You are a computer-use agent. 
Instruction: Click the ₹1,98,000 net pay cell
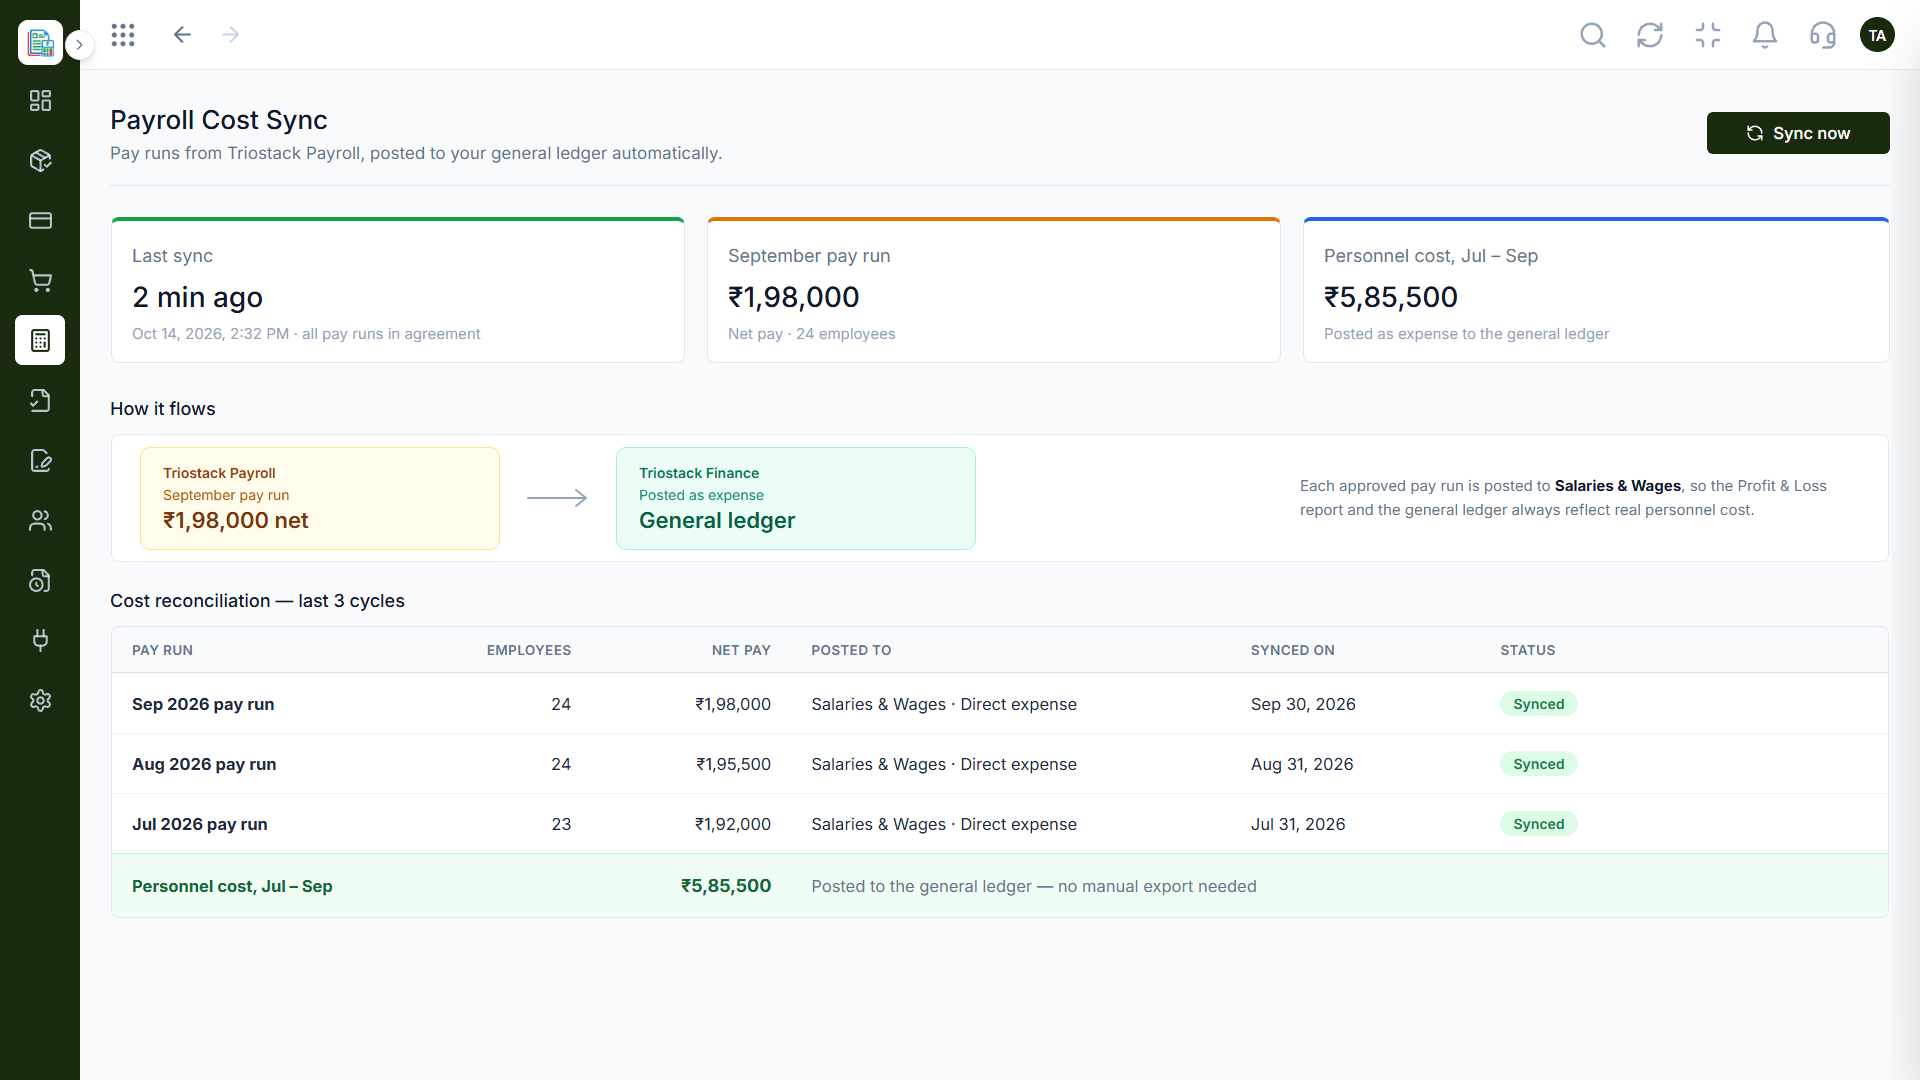tap(733, 704)
